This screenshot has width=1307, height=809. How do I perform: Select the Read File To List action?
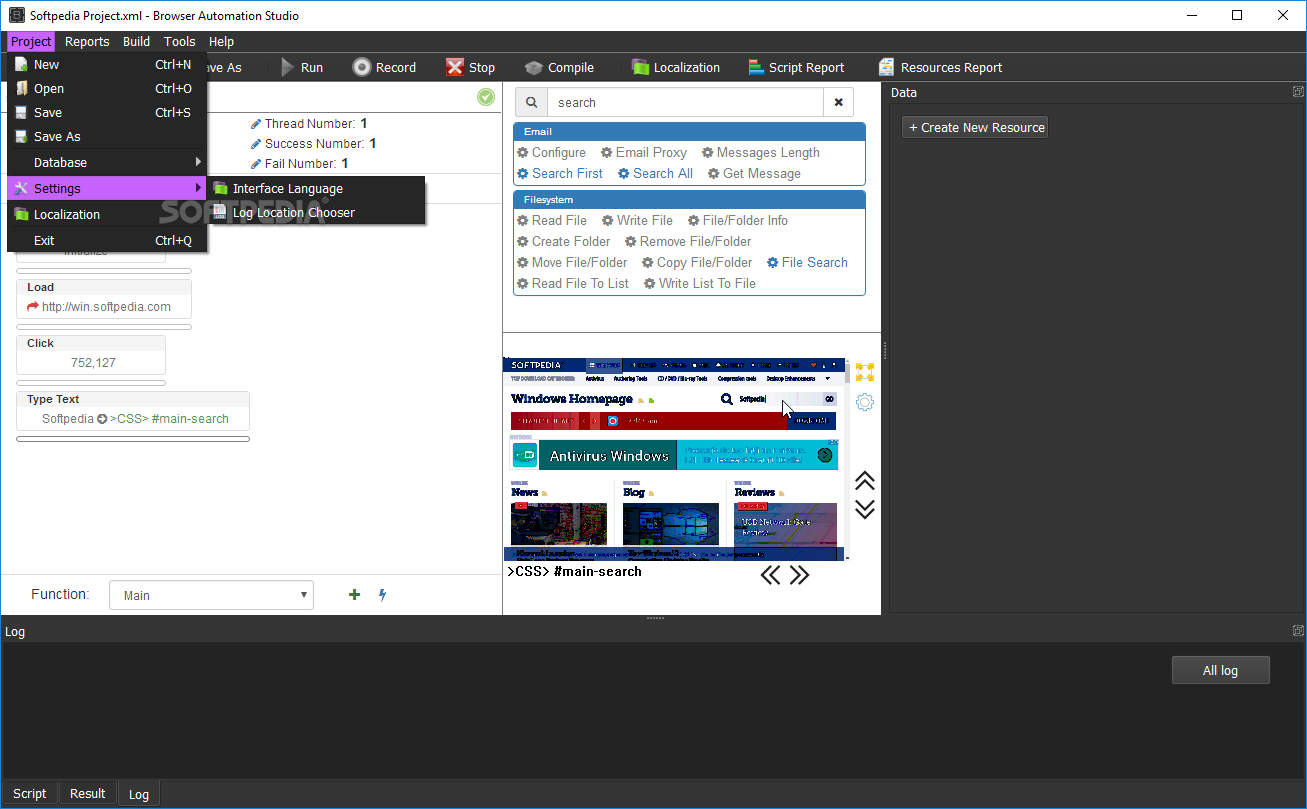[x=573, y=284]
